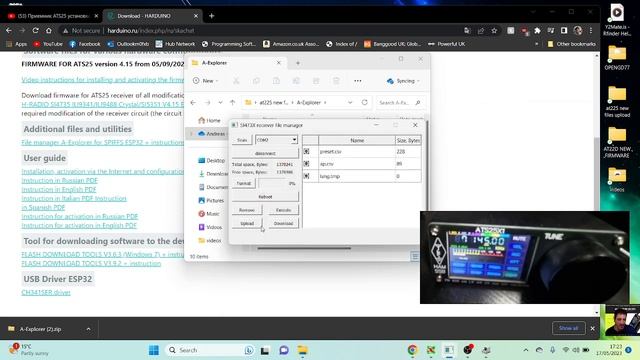Open the Instruction in Russian PDF link
Viewport: 640px width, 360px height.
click(60, 180)
